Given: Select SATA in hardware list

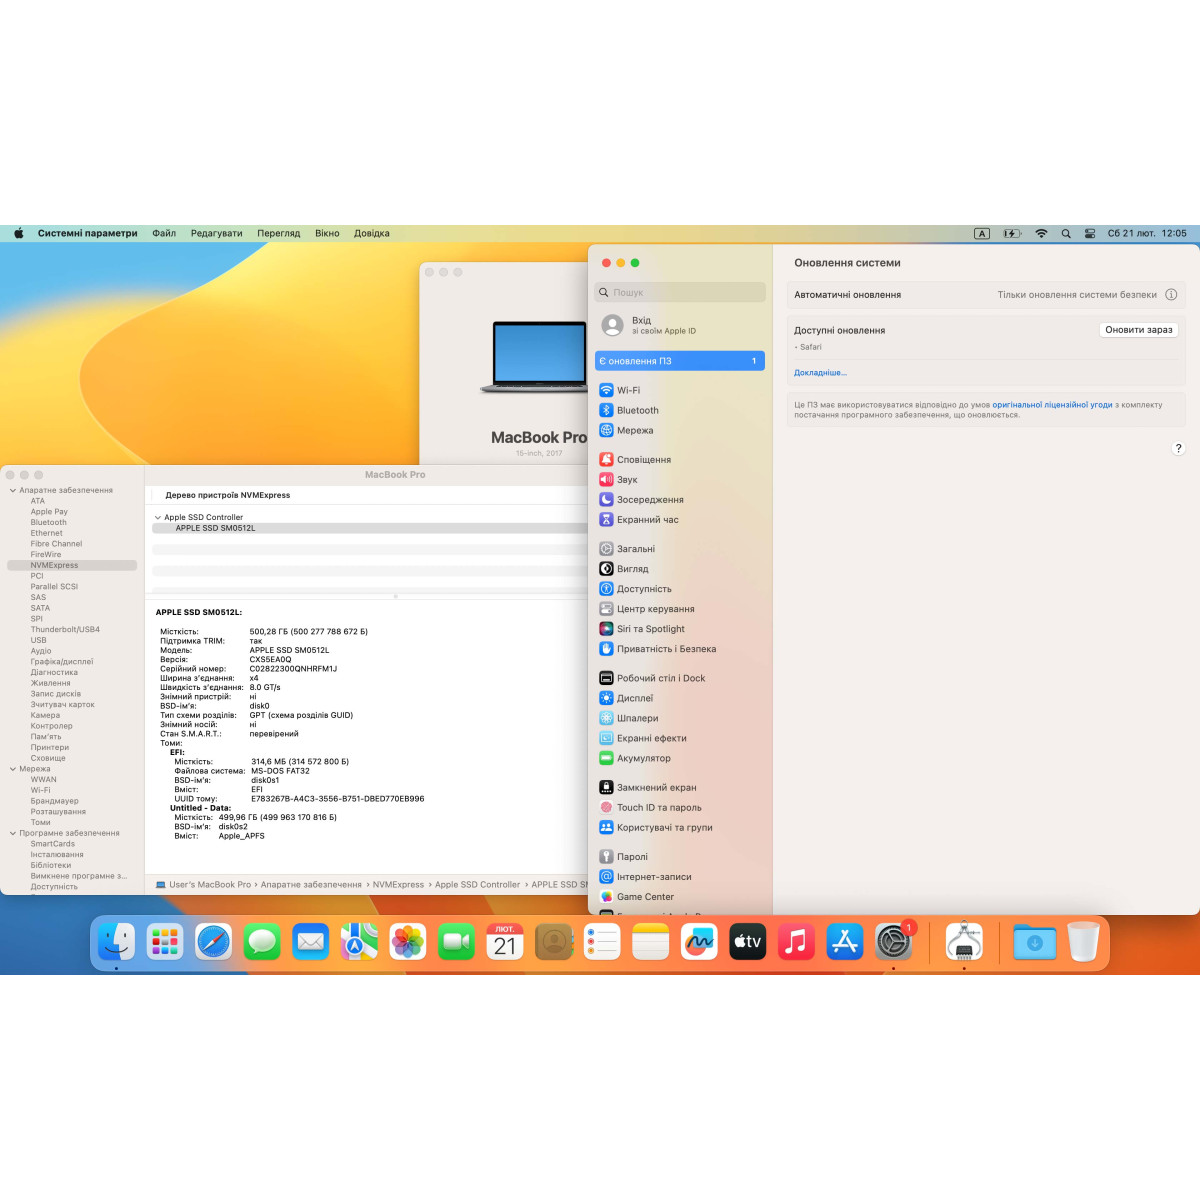Looking at the screenshot, I should click(40, 608).
